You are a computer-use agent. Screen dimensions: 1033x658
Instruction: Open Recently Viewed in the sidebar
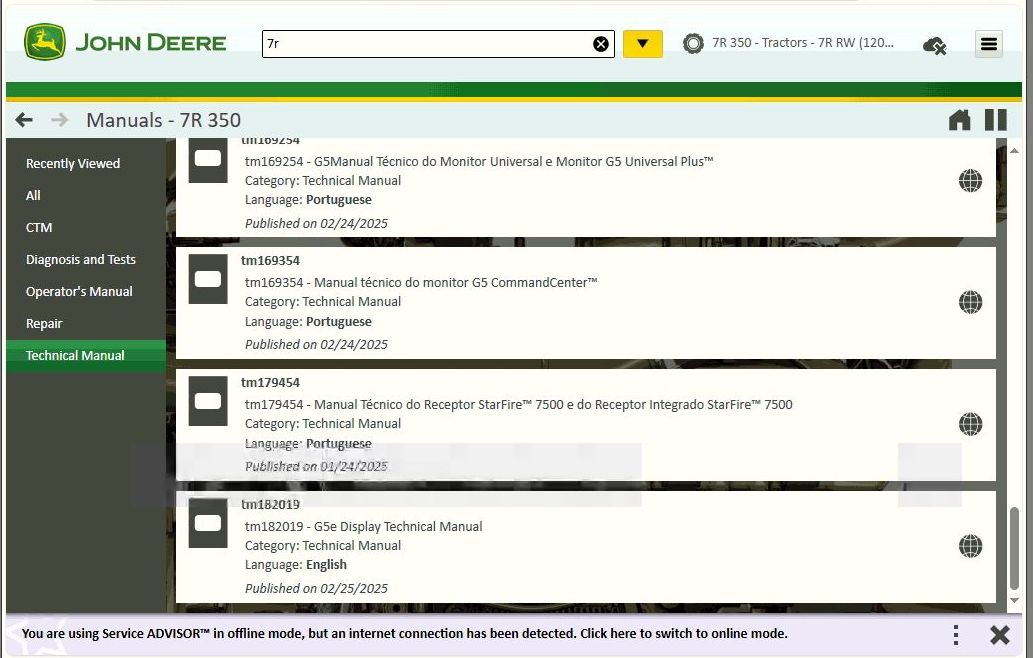tap(86, 163)
